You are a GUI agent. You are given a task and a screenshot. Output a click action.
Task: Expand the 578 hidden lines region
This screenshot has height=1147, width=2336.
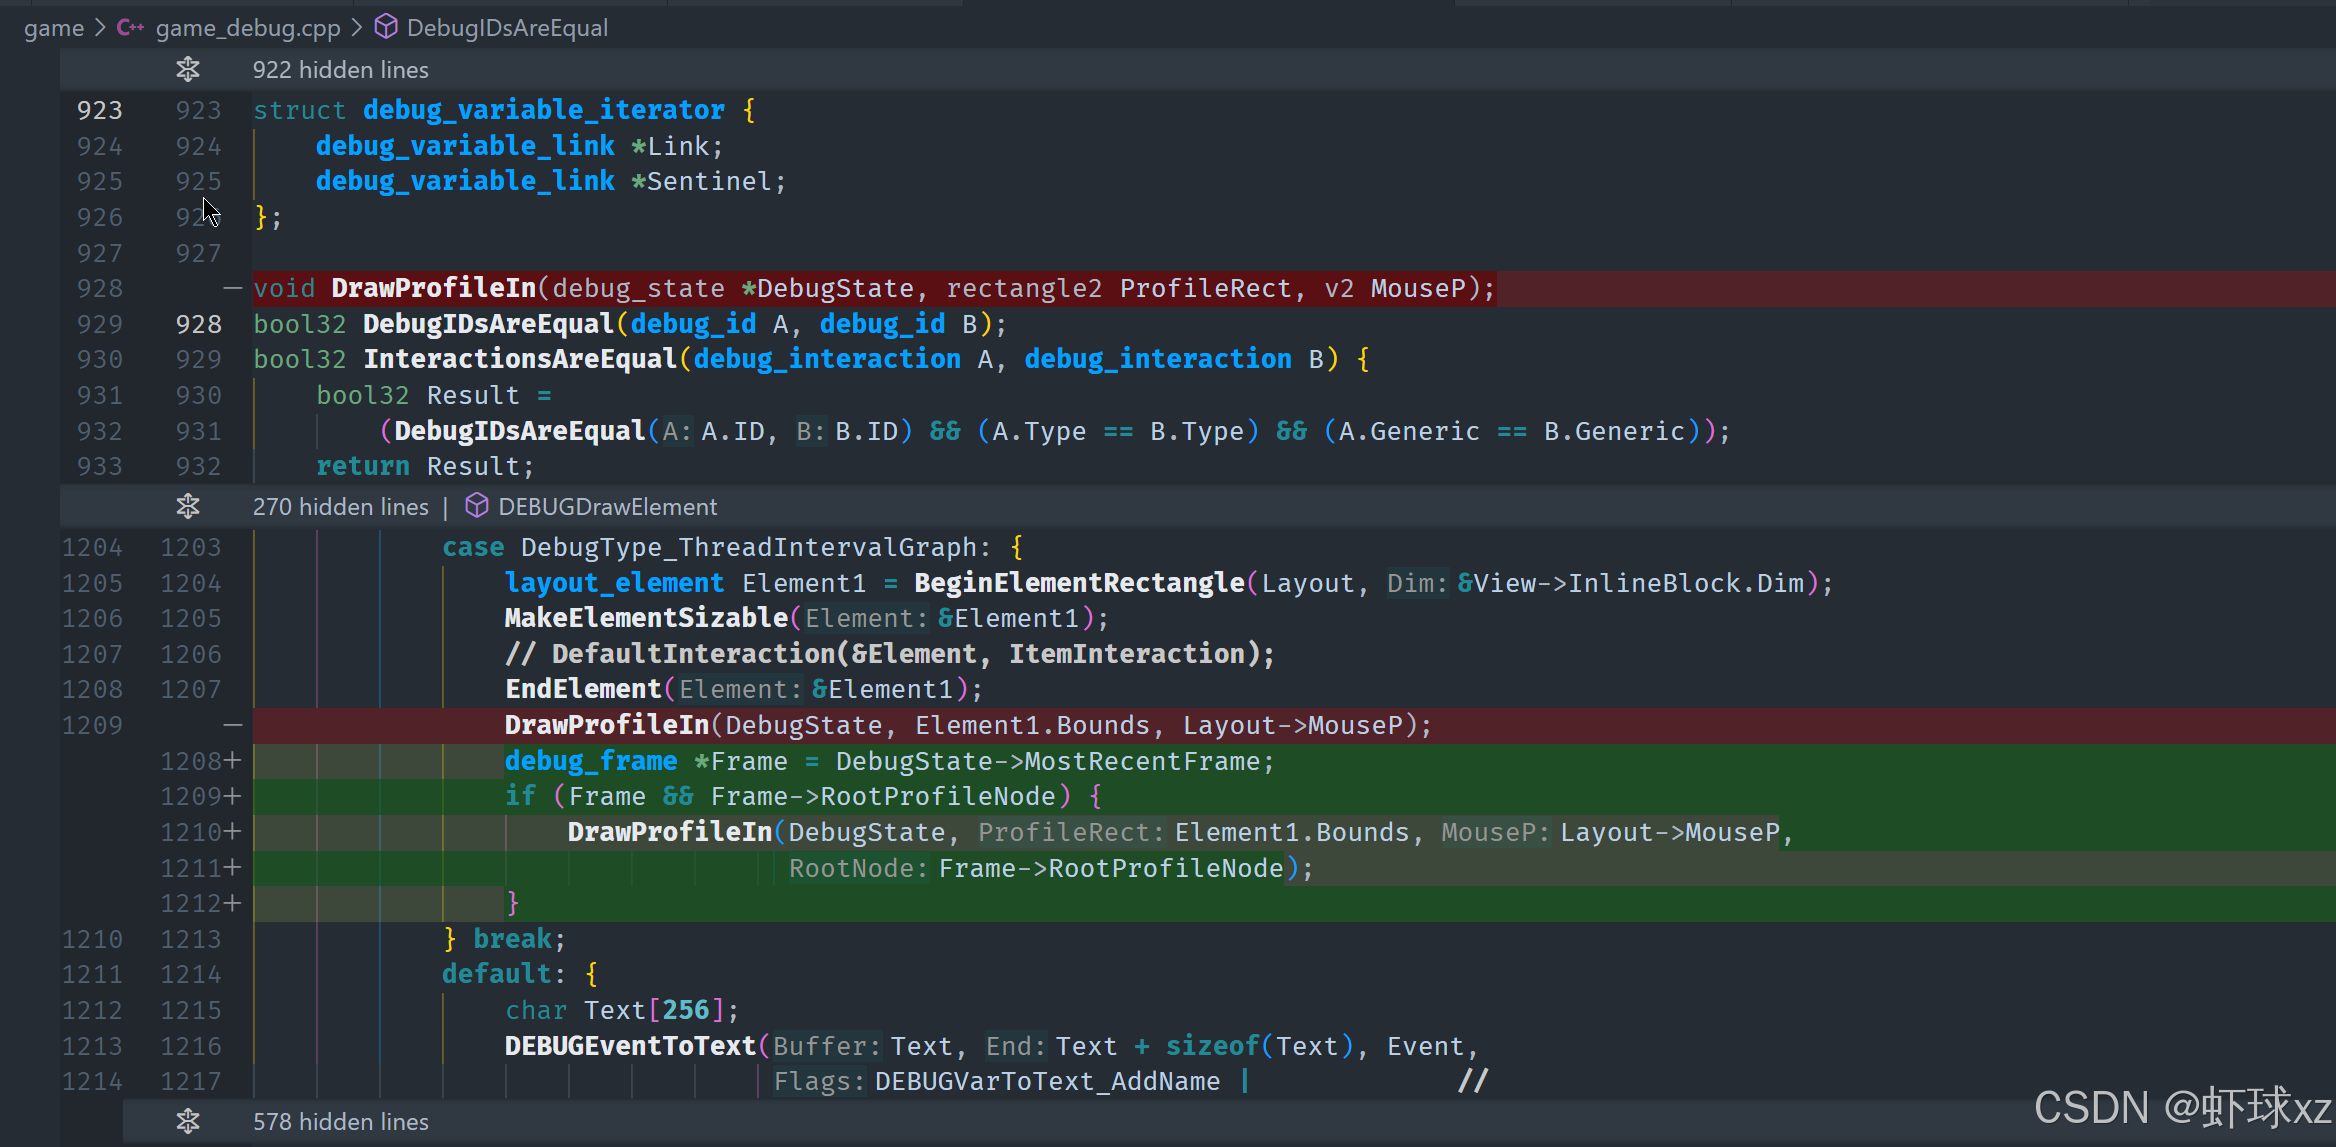340,1122
